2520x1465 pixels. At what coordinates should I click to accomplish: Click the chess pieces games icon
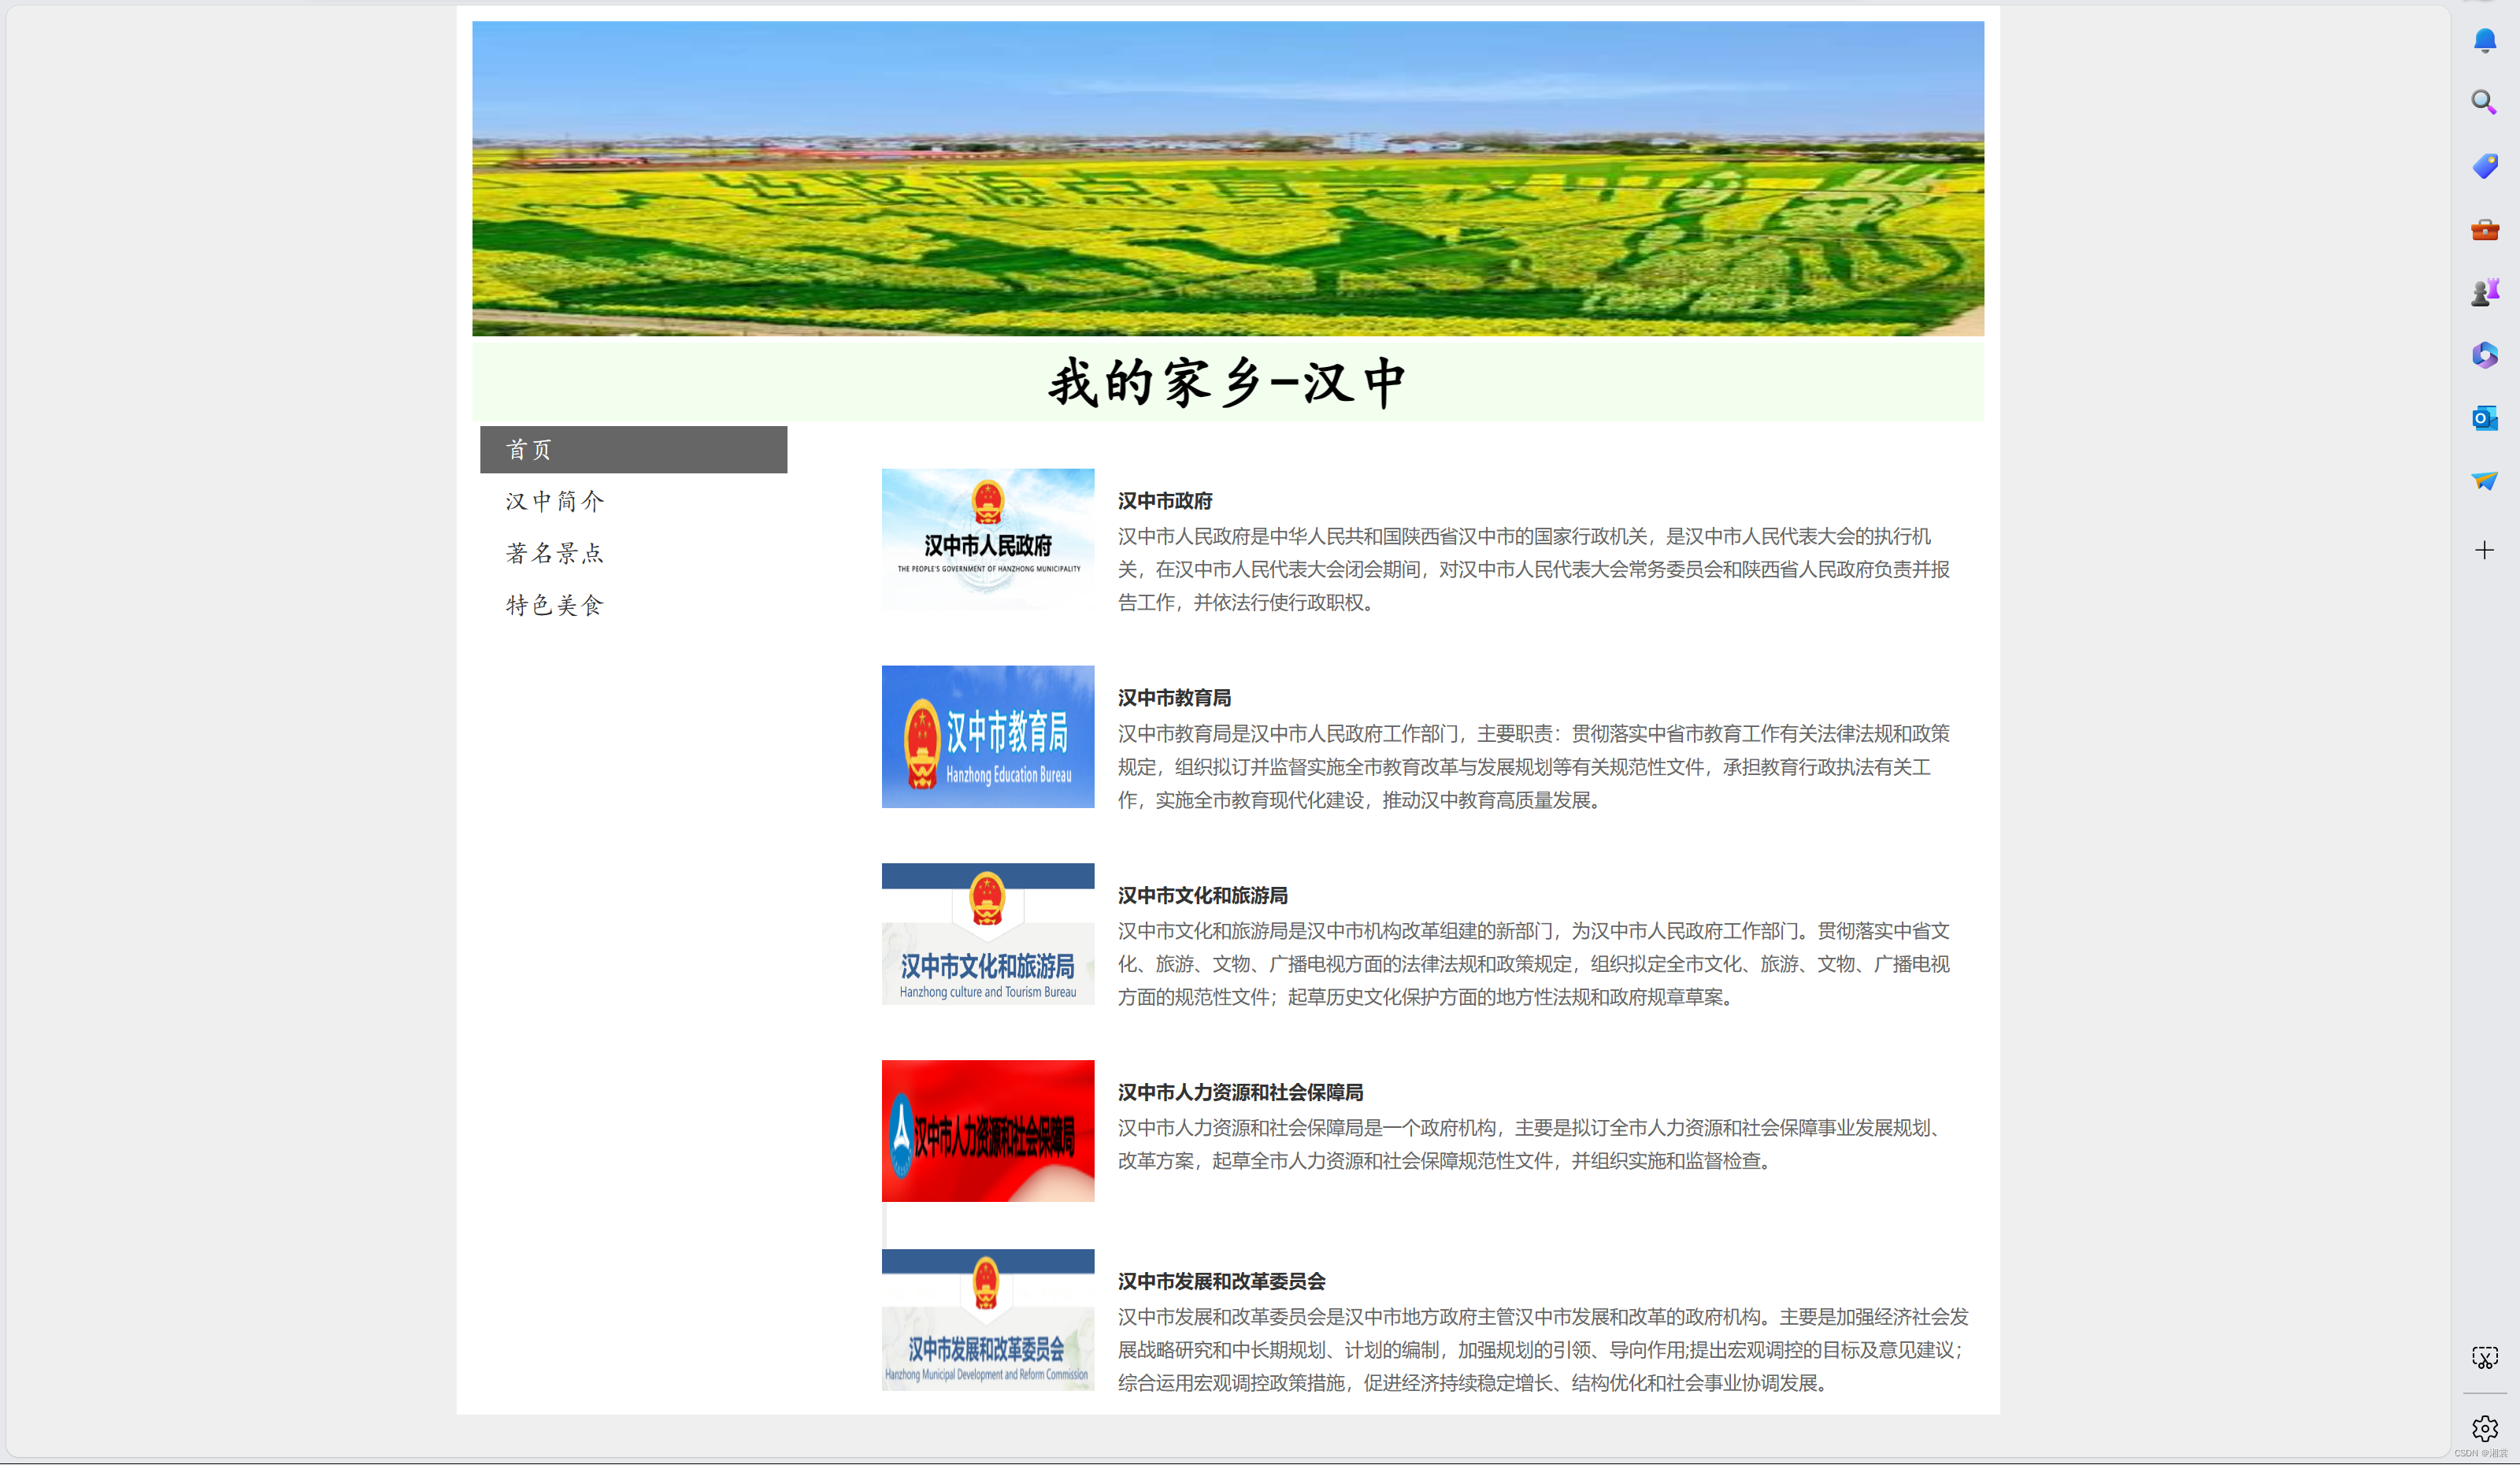click(x=2484, y=293)
